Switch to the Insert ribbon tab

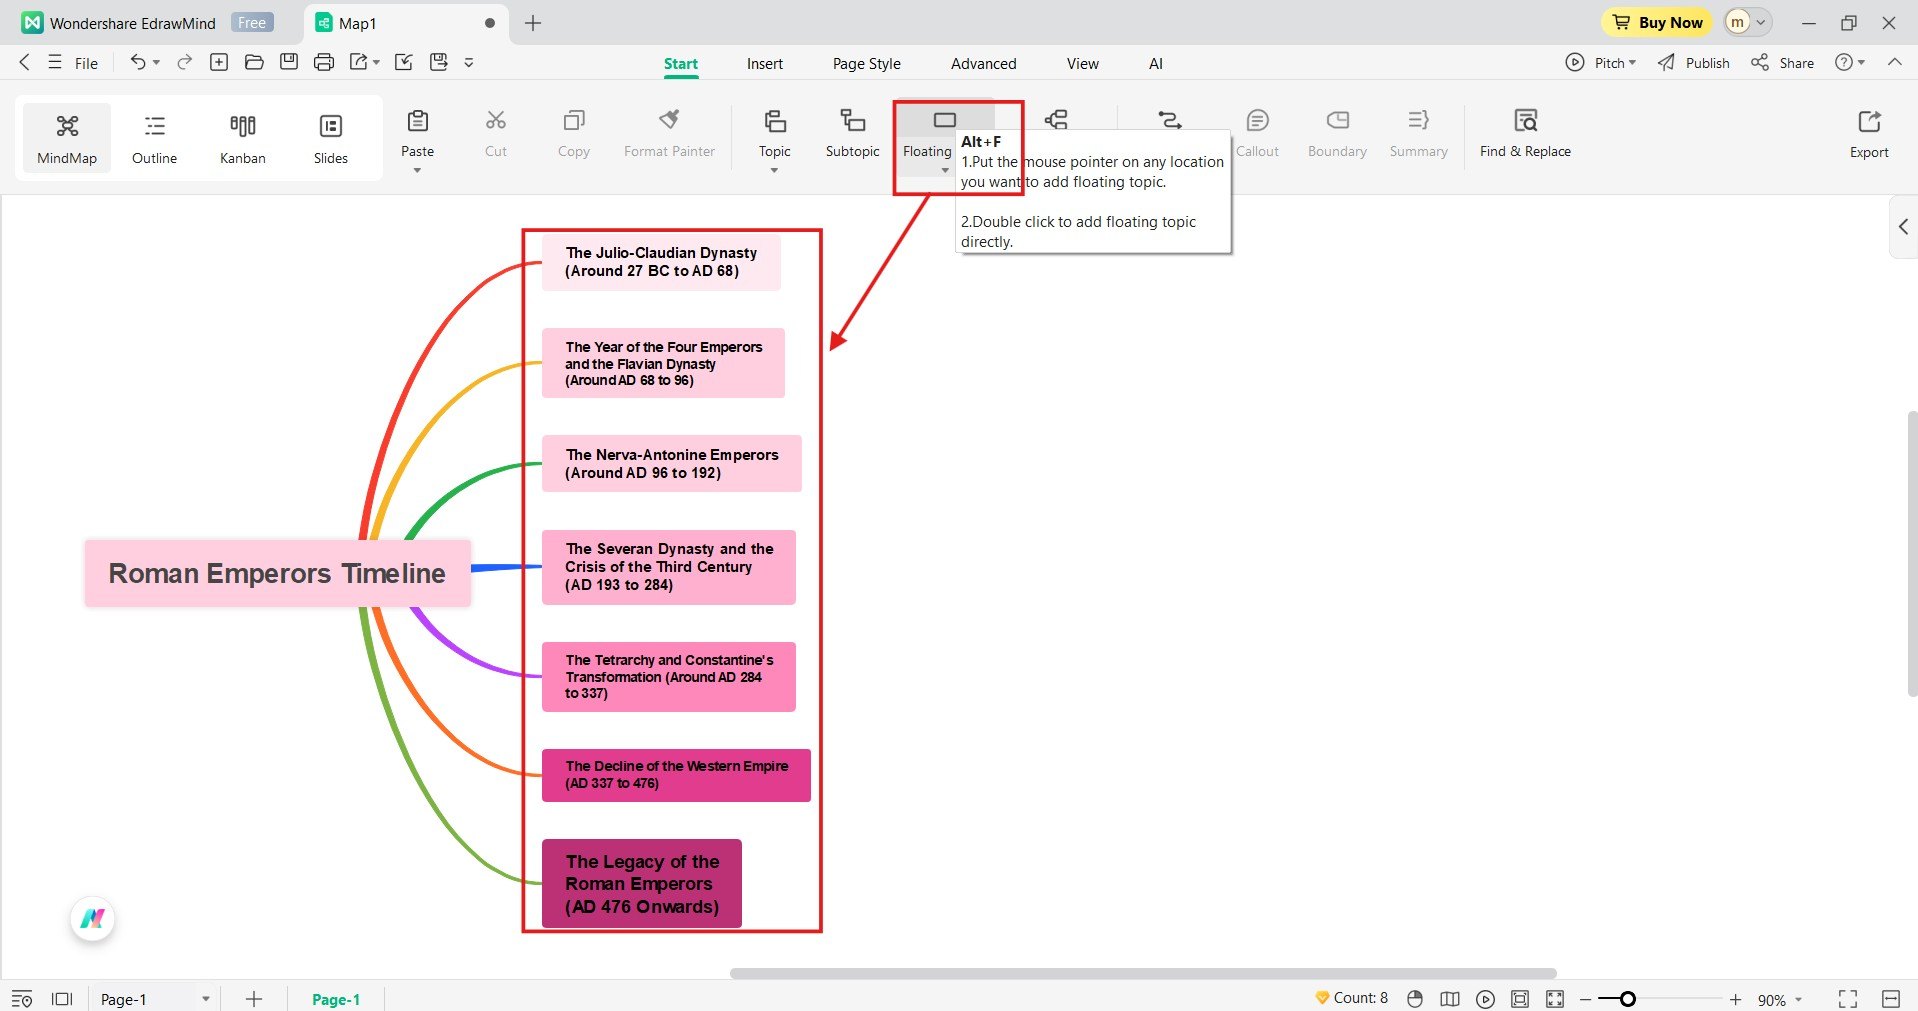764,63
